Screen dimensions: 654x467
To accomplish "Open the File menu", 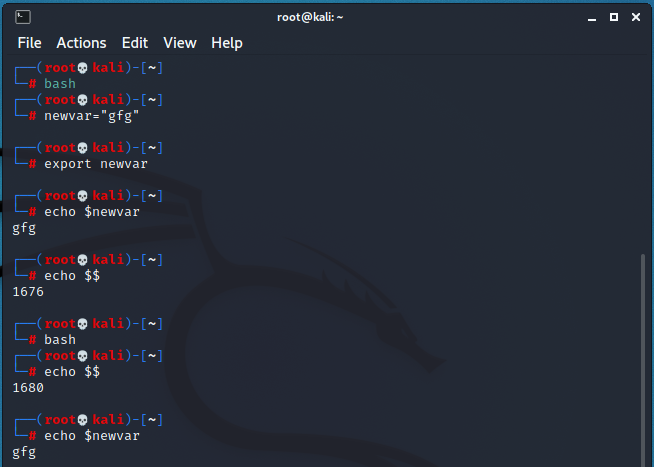I will coord(29,43).
